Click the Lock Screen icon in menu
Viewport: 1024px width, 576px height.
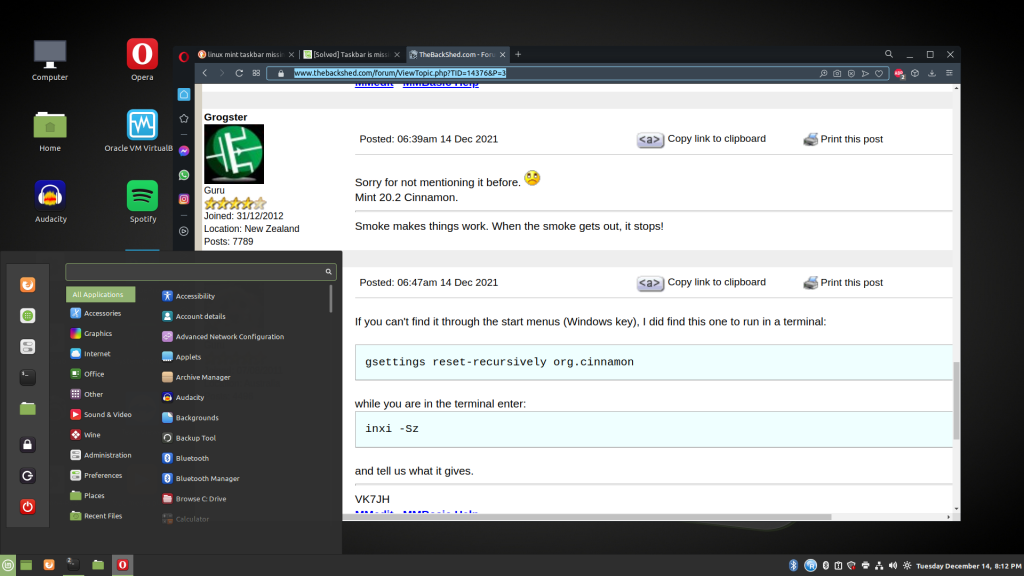28,444
